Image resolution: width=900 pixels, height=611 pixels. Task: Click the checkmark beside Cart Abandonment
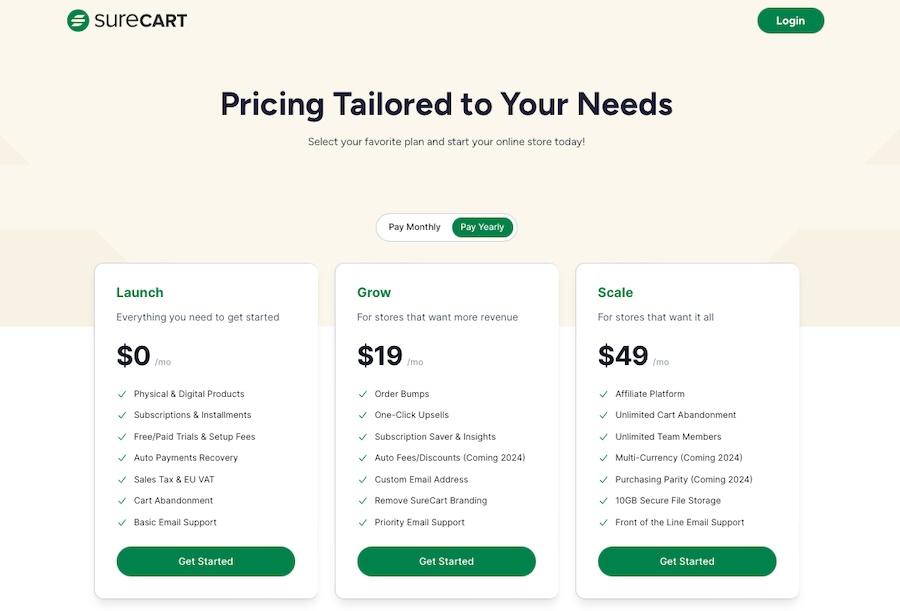122,501
